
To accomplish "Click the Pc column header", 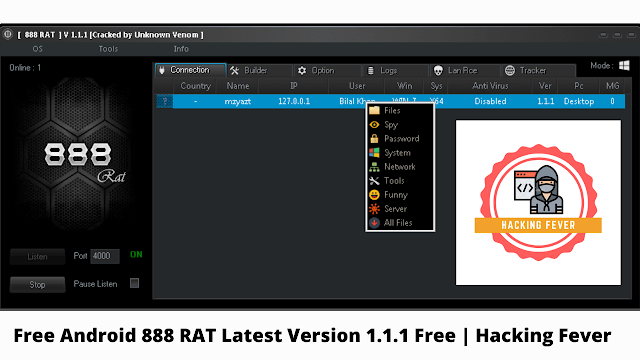I will click(x=579, y=86).
